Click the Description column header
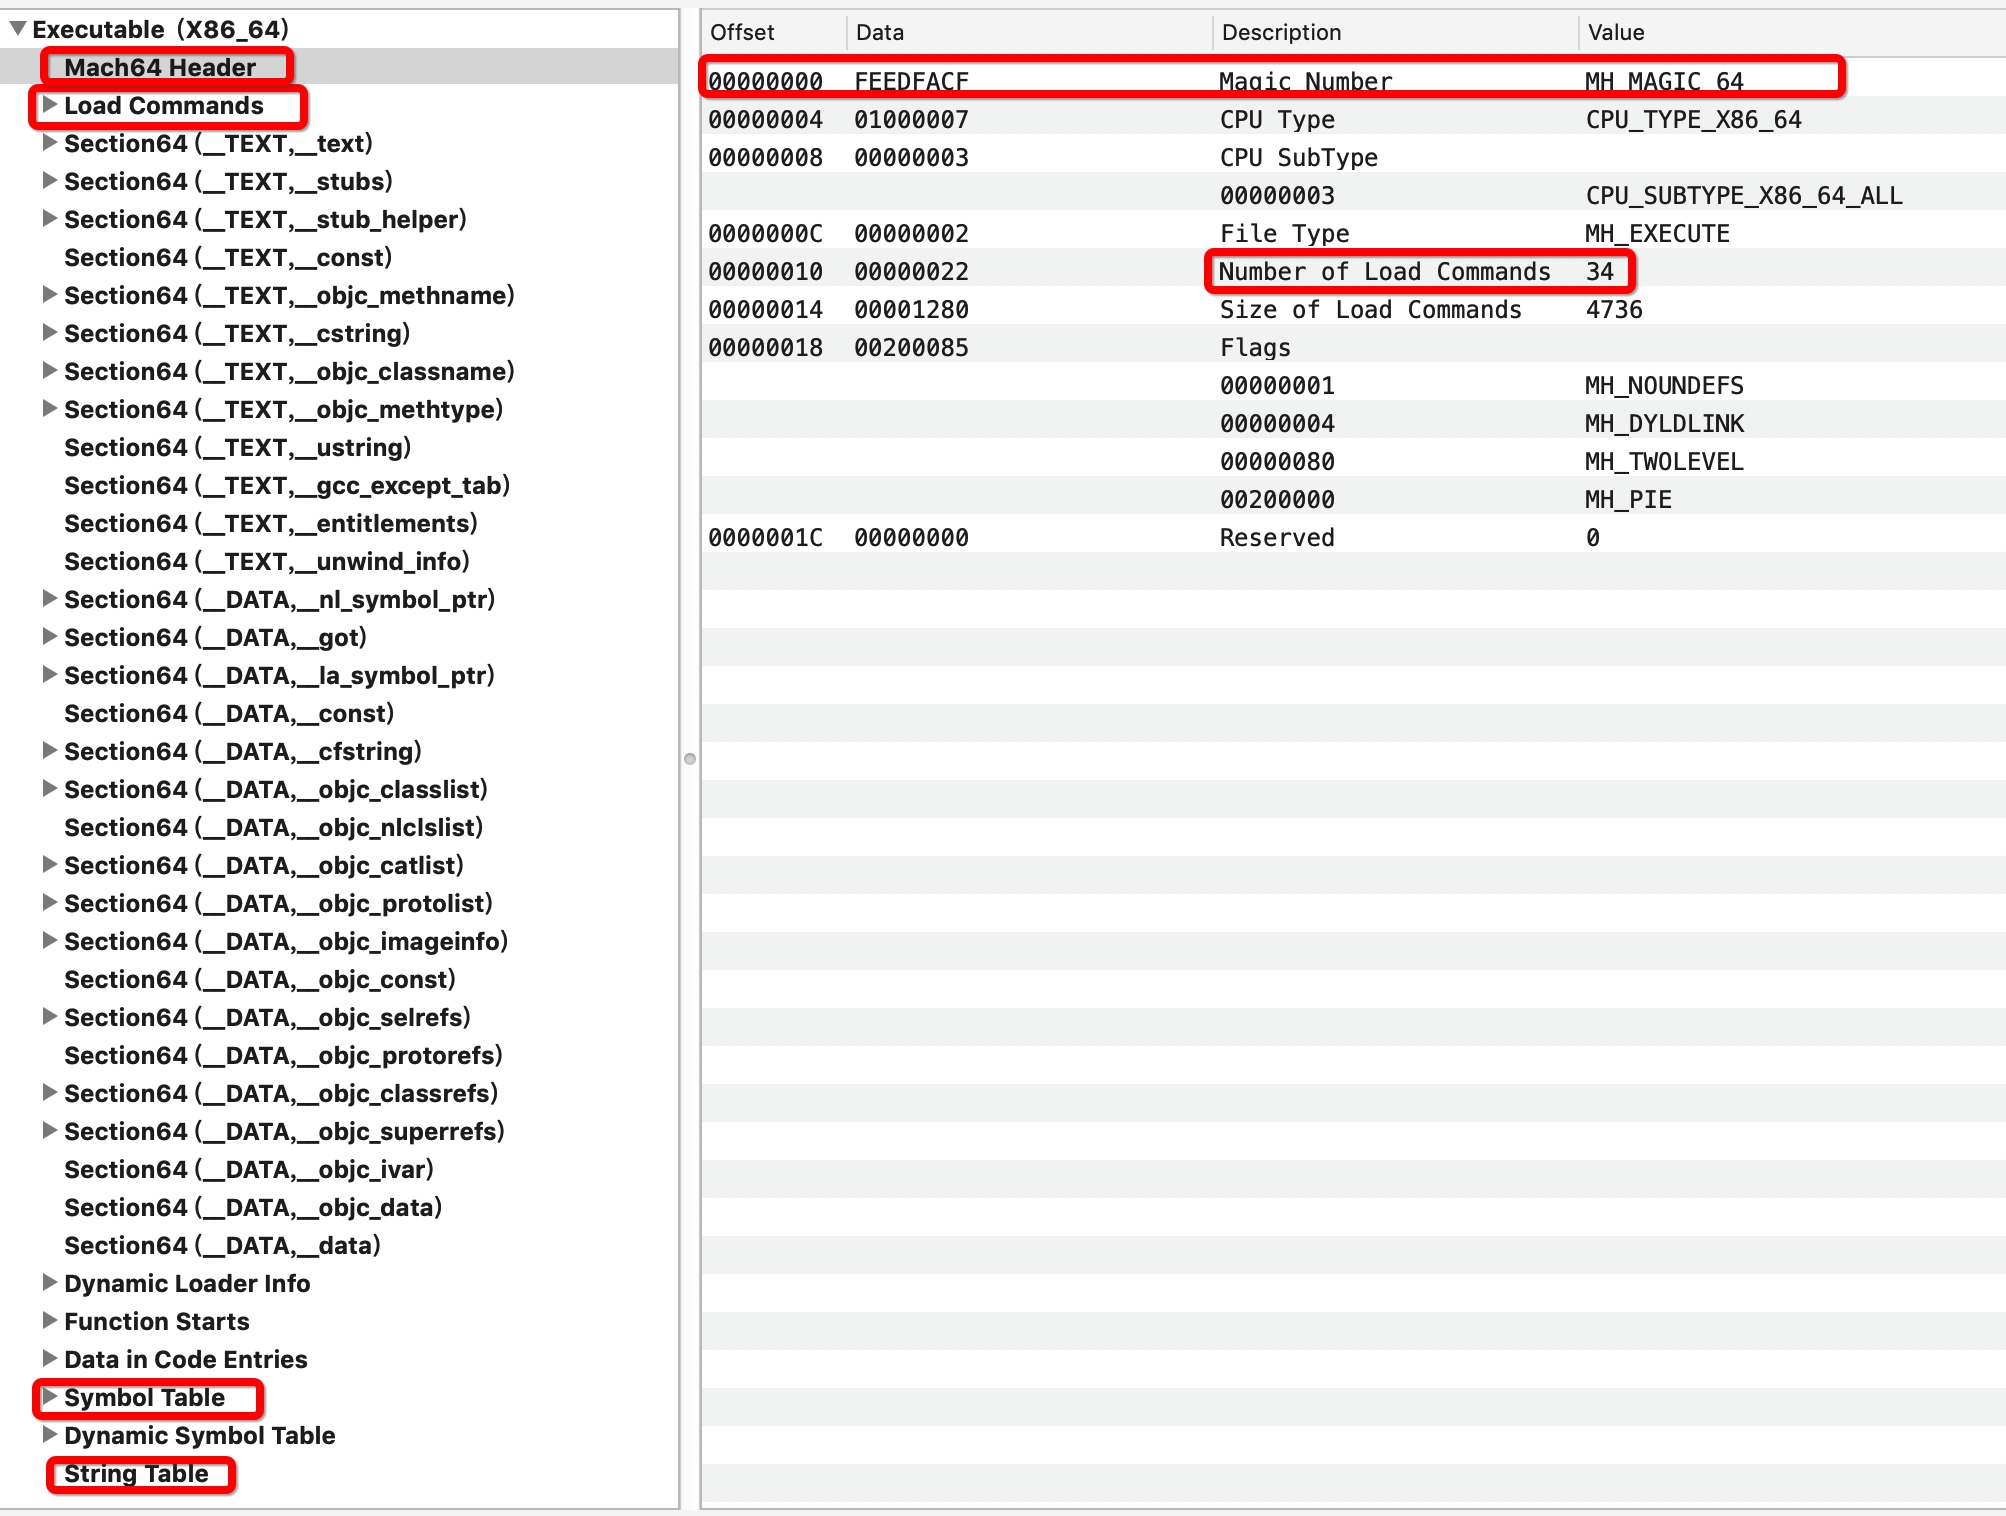The width and height of the screenshot is (2006, 1516). point(1281,32)
